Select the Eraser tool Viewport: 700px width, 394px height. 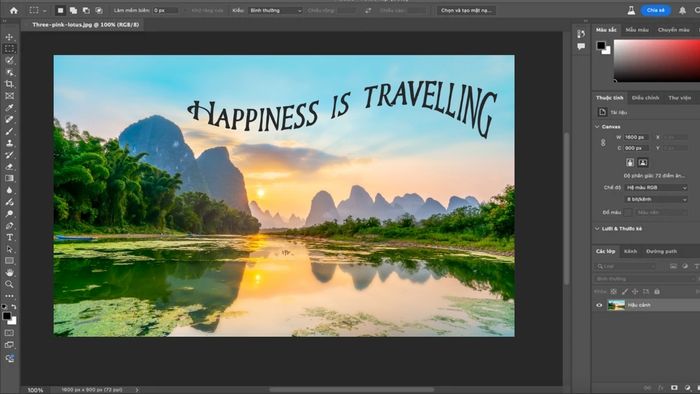coord(9,166)
